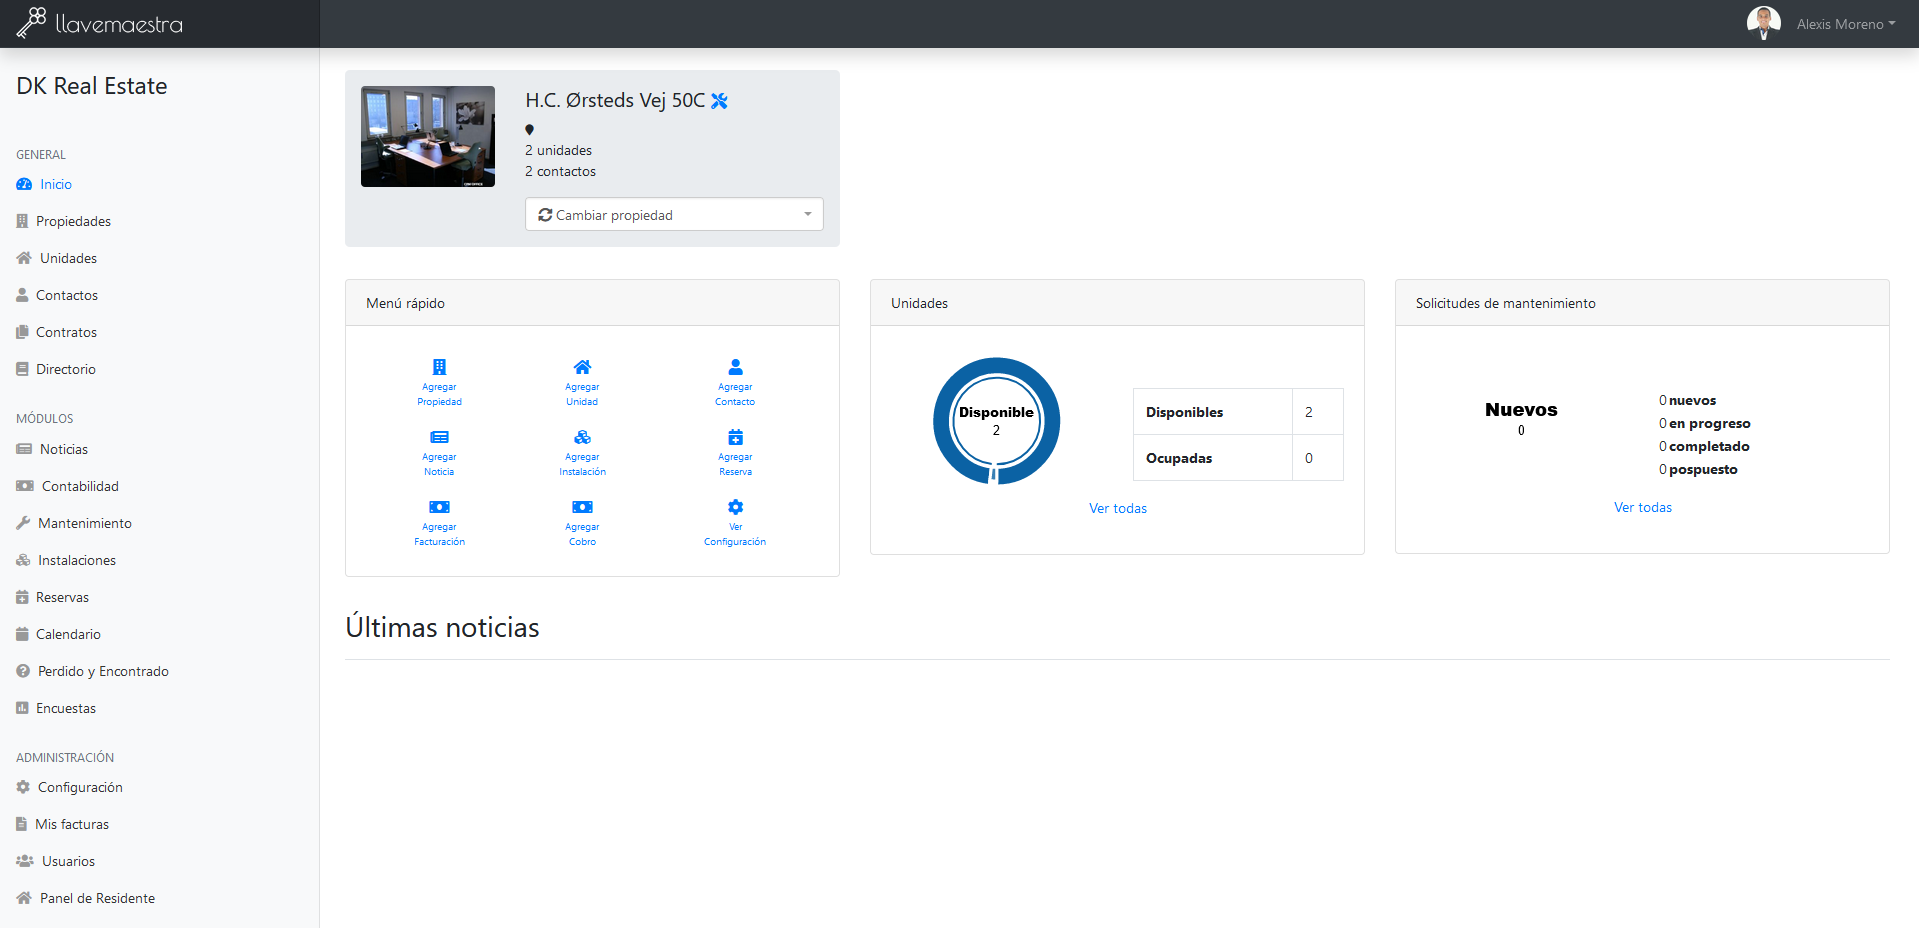
Task: Click the Agregar Propiedad building icon
Action: 439,367
